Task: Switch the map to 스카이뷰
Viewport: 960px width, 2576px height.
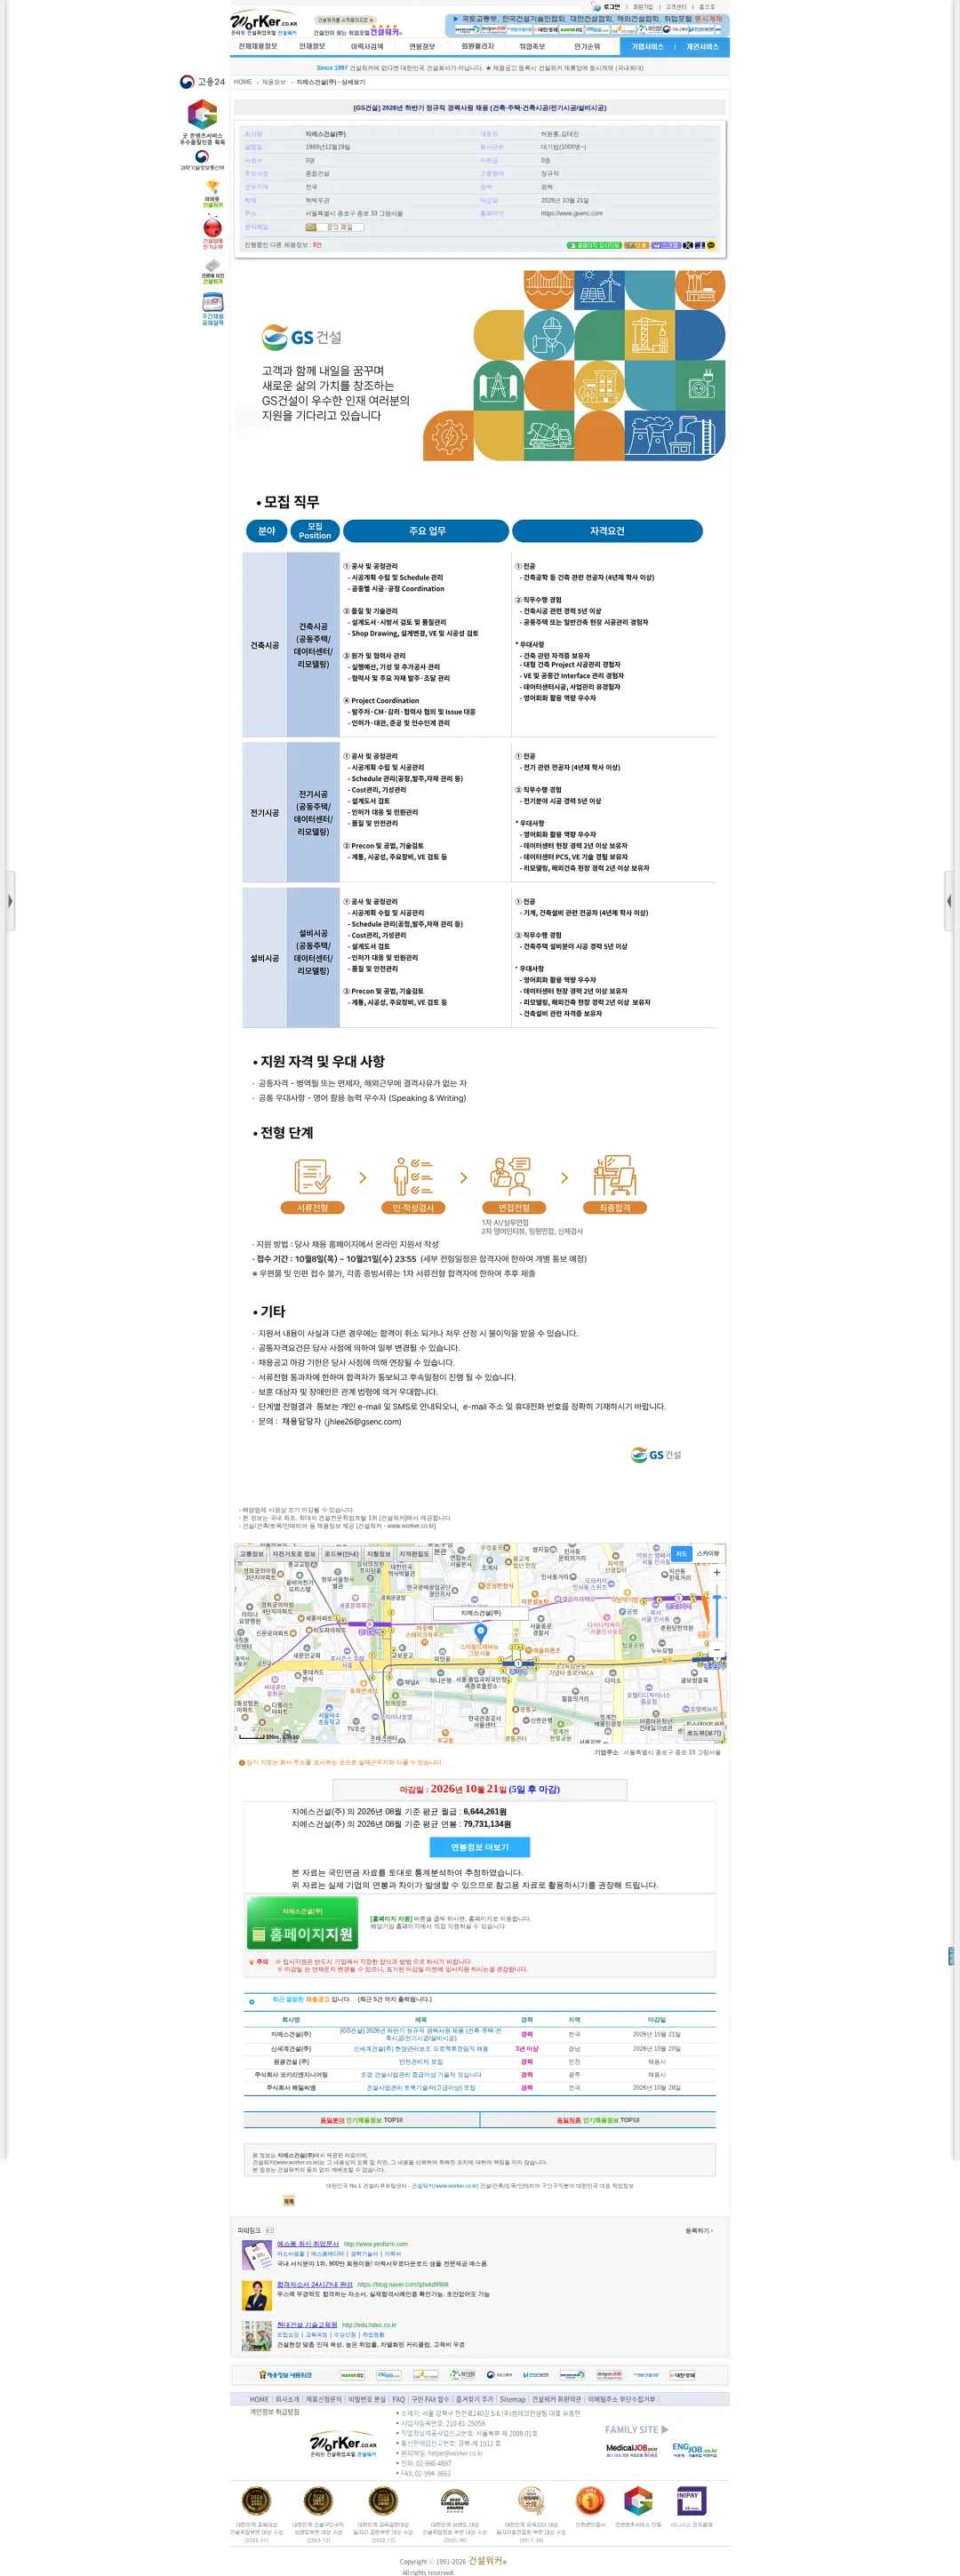Action: (x=708, y=1554)
